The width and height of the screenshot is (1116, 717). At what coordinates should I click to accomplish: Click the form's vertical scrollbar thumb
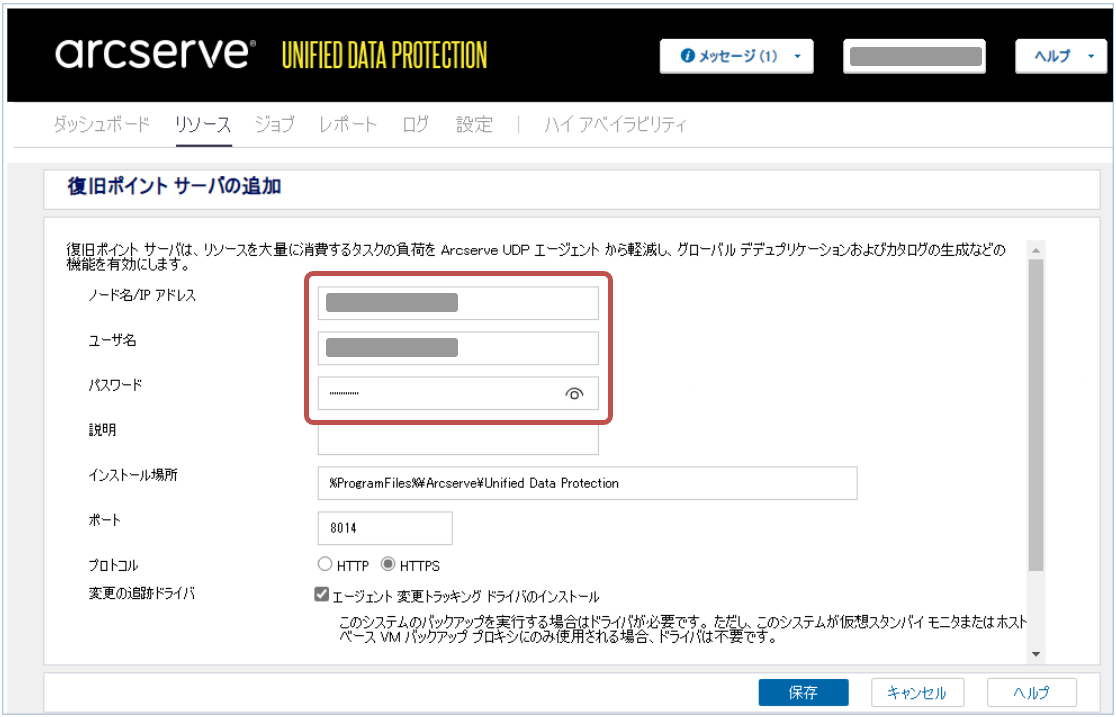click(1036, 415)
